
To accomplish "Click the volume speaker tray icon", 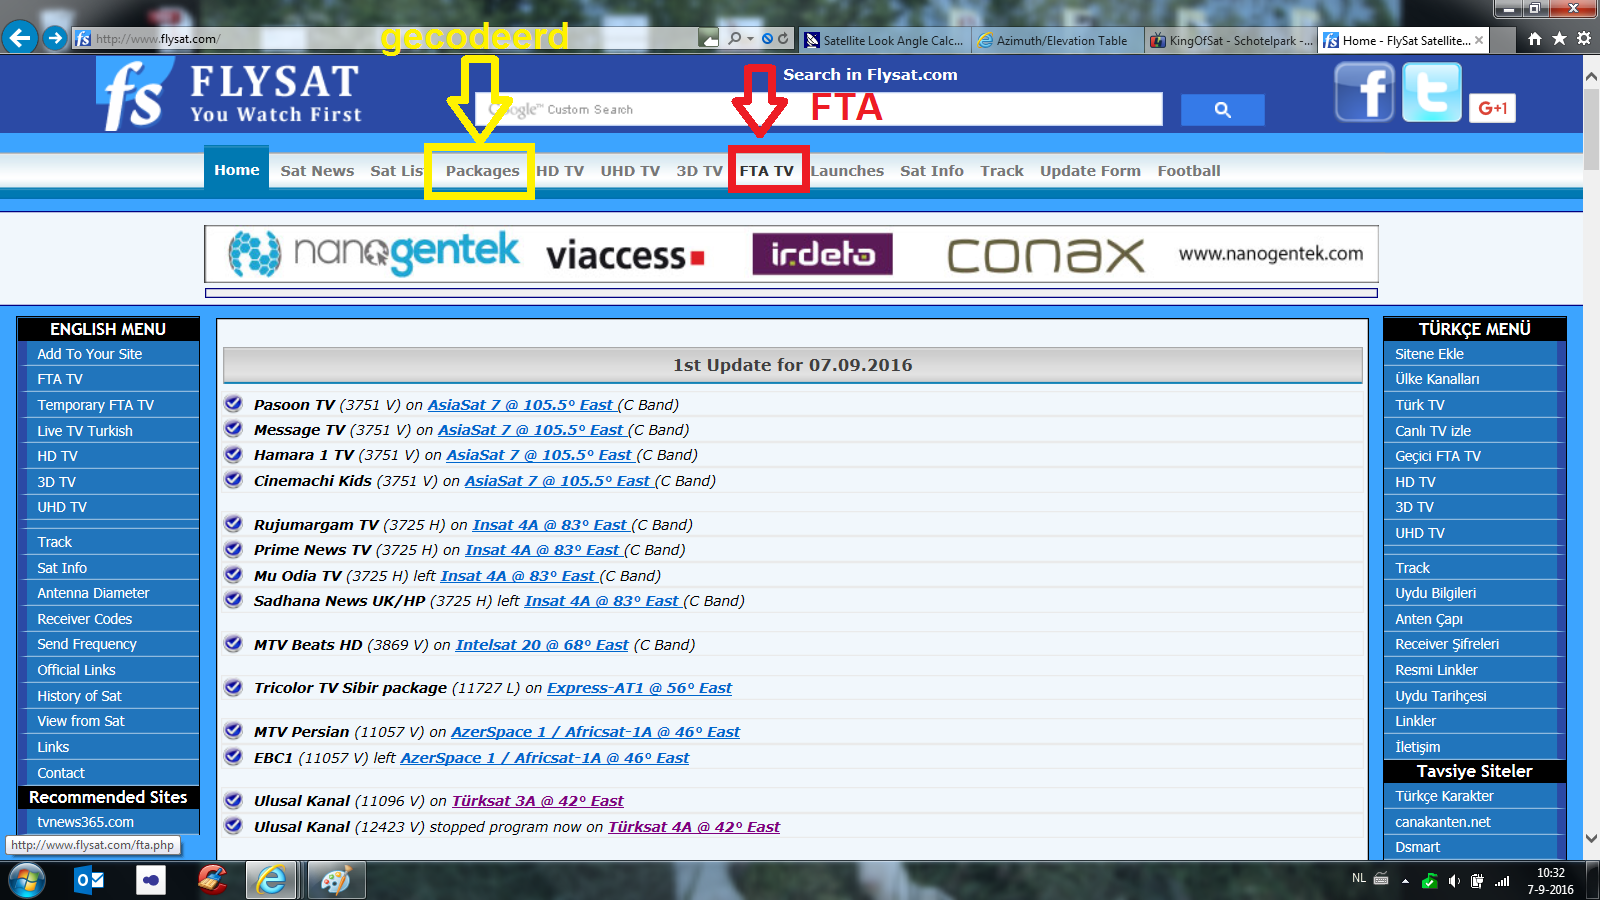I will (x=1454, y=881).
